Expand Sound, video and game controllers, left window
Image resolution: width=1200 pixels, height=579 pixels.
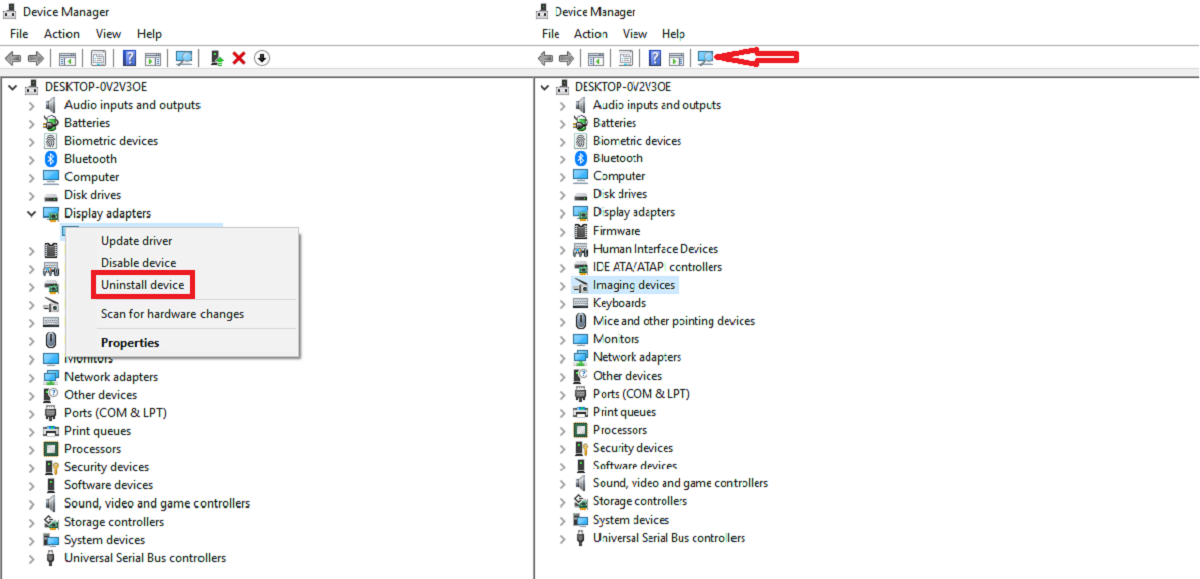[x=31, y=503]
